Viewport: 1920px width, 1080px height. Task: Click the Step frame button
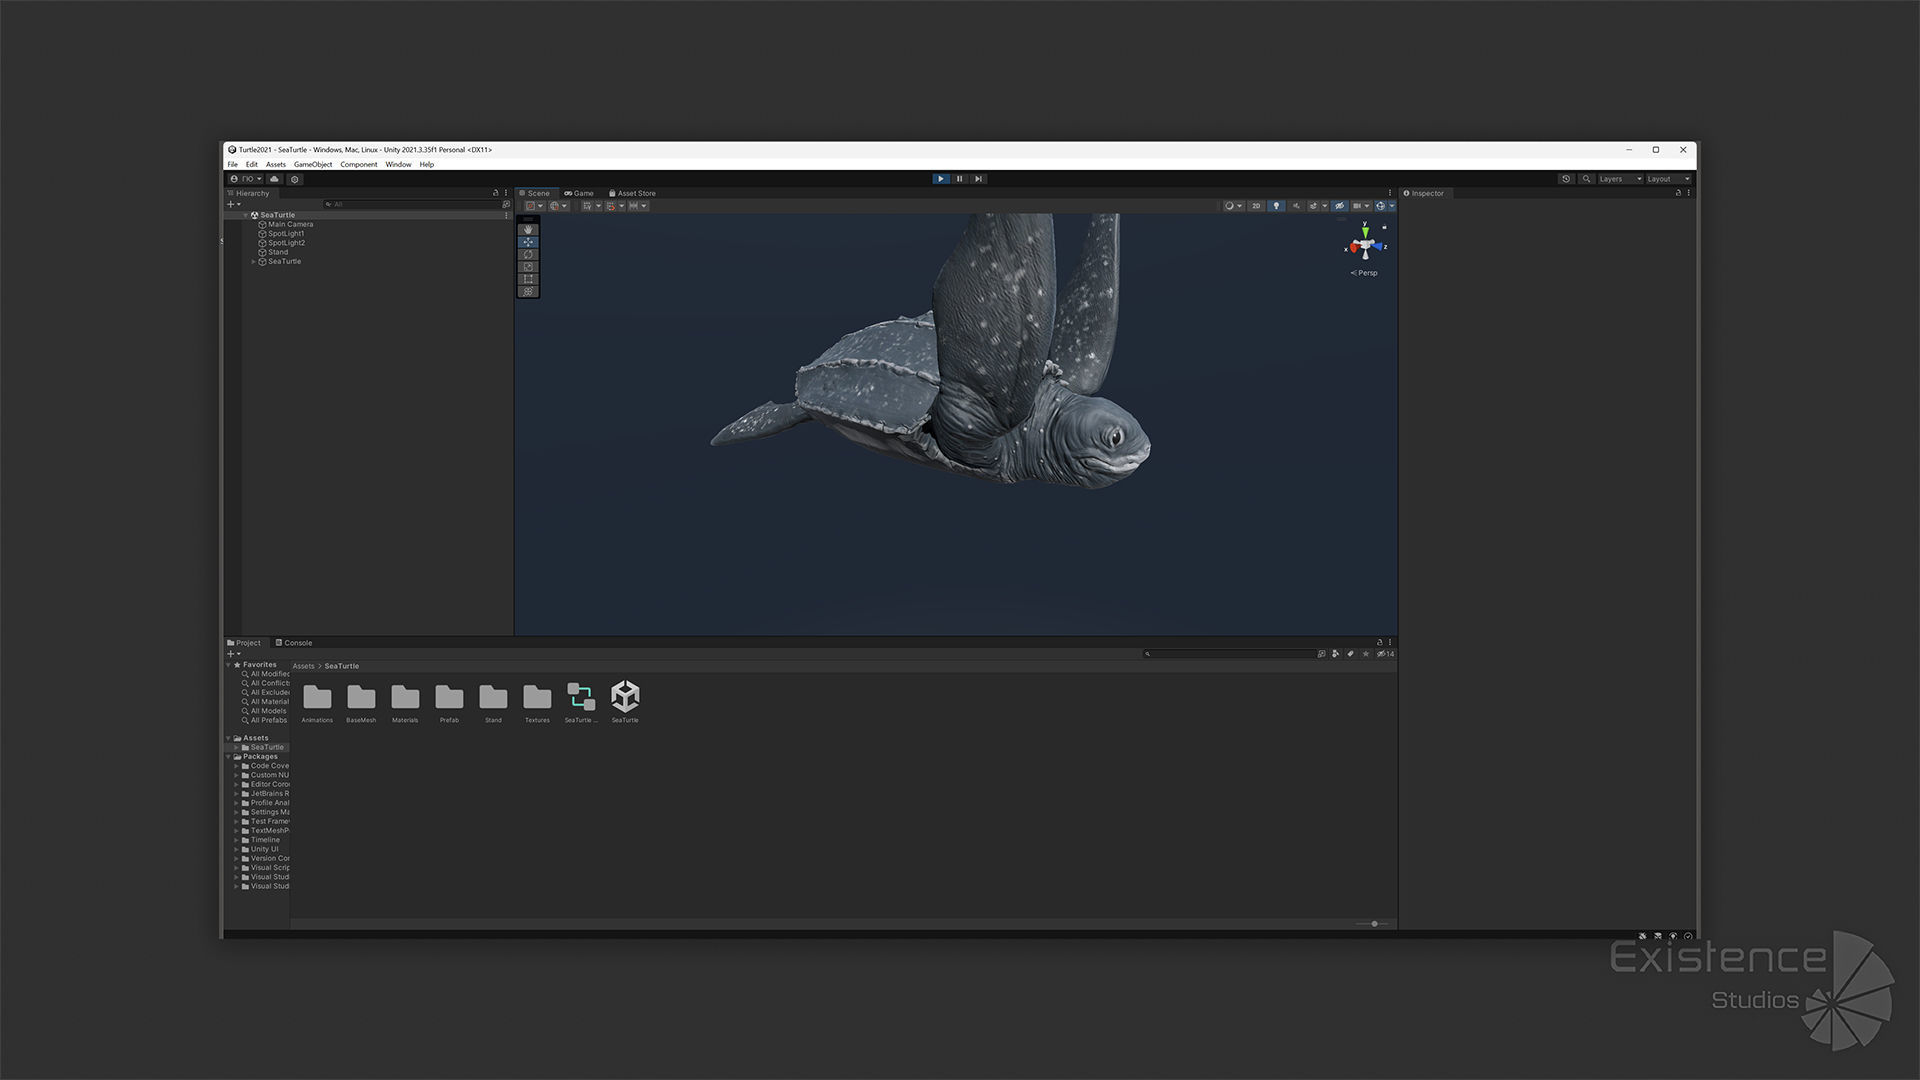coord(978,179)
